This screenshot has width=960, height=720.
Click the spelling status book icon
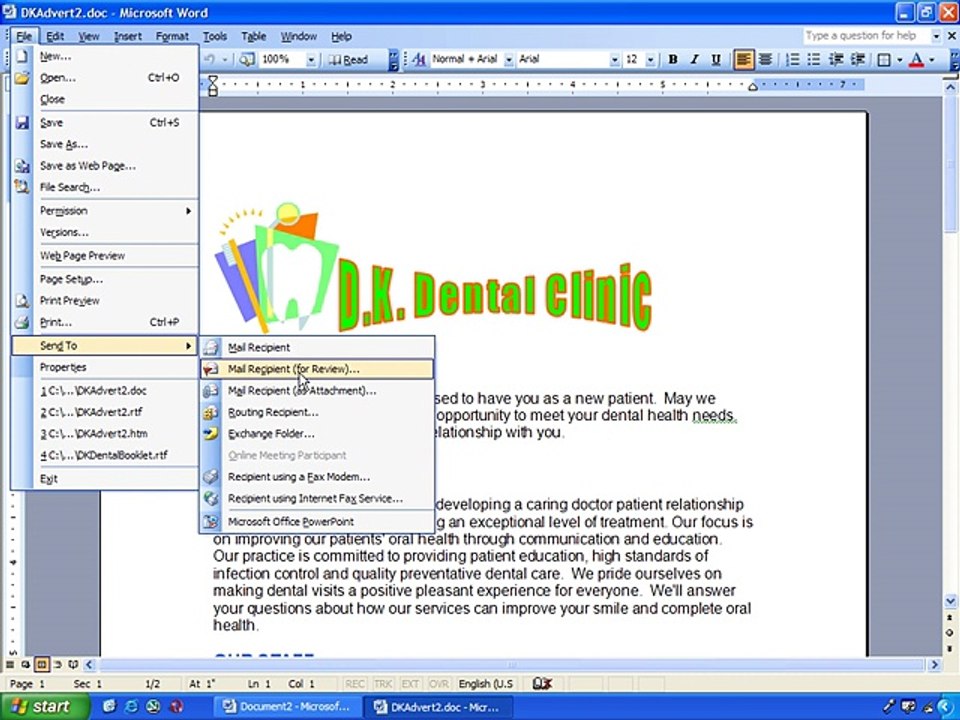click(x=542, y=684)
